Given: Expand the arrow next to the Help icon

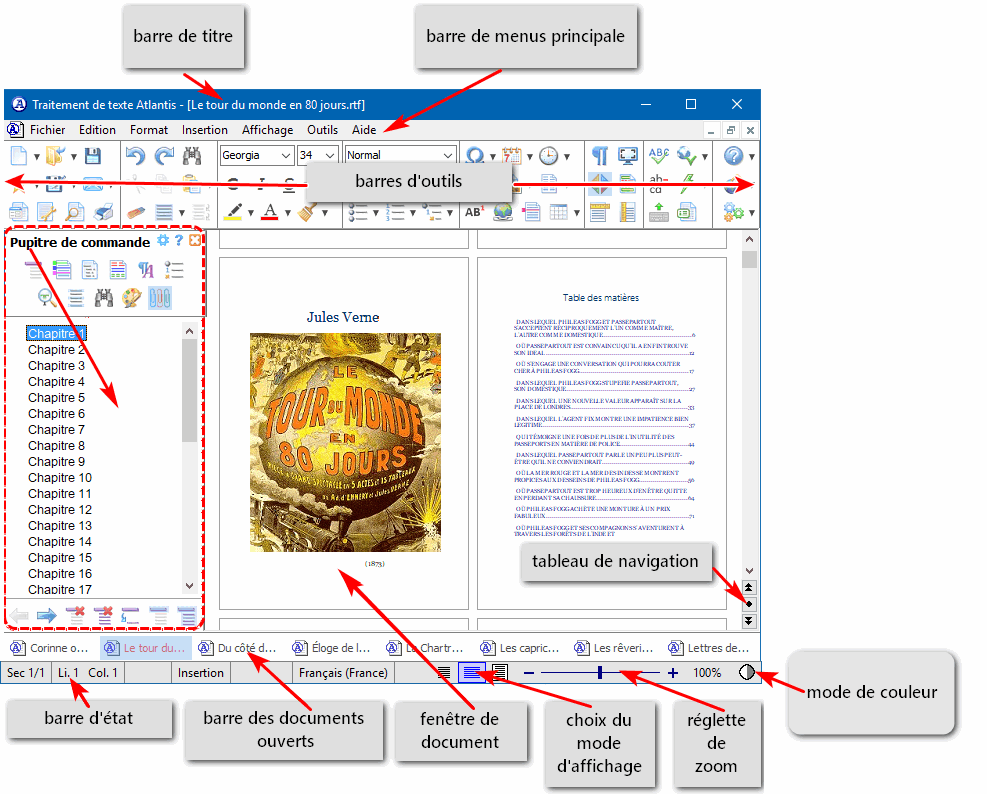Looking at the screenshot, I should click(752, 156).
